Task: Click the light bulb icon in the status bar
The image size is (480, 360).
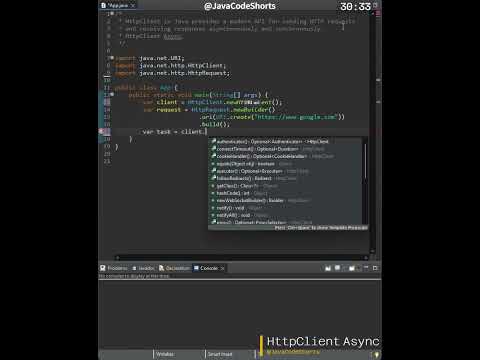Action: pos(376,354)
